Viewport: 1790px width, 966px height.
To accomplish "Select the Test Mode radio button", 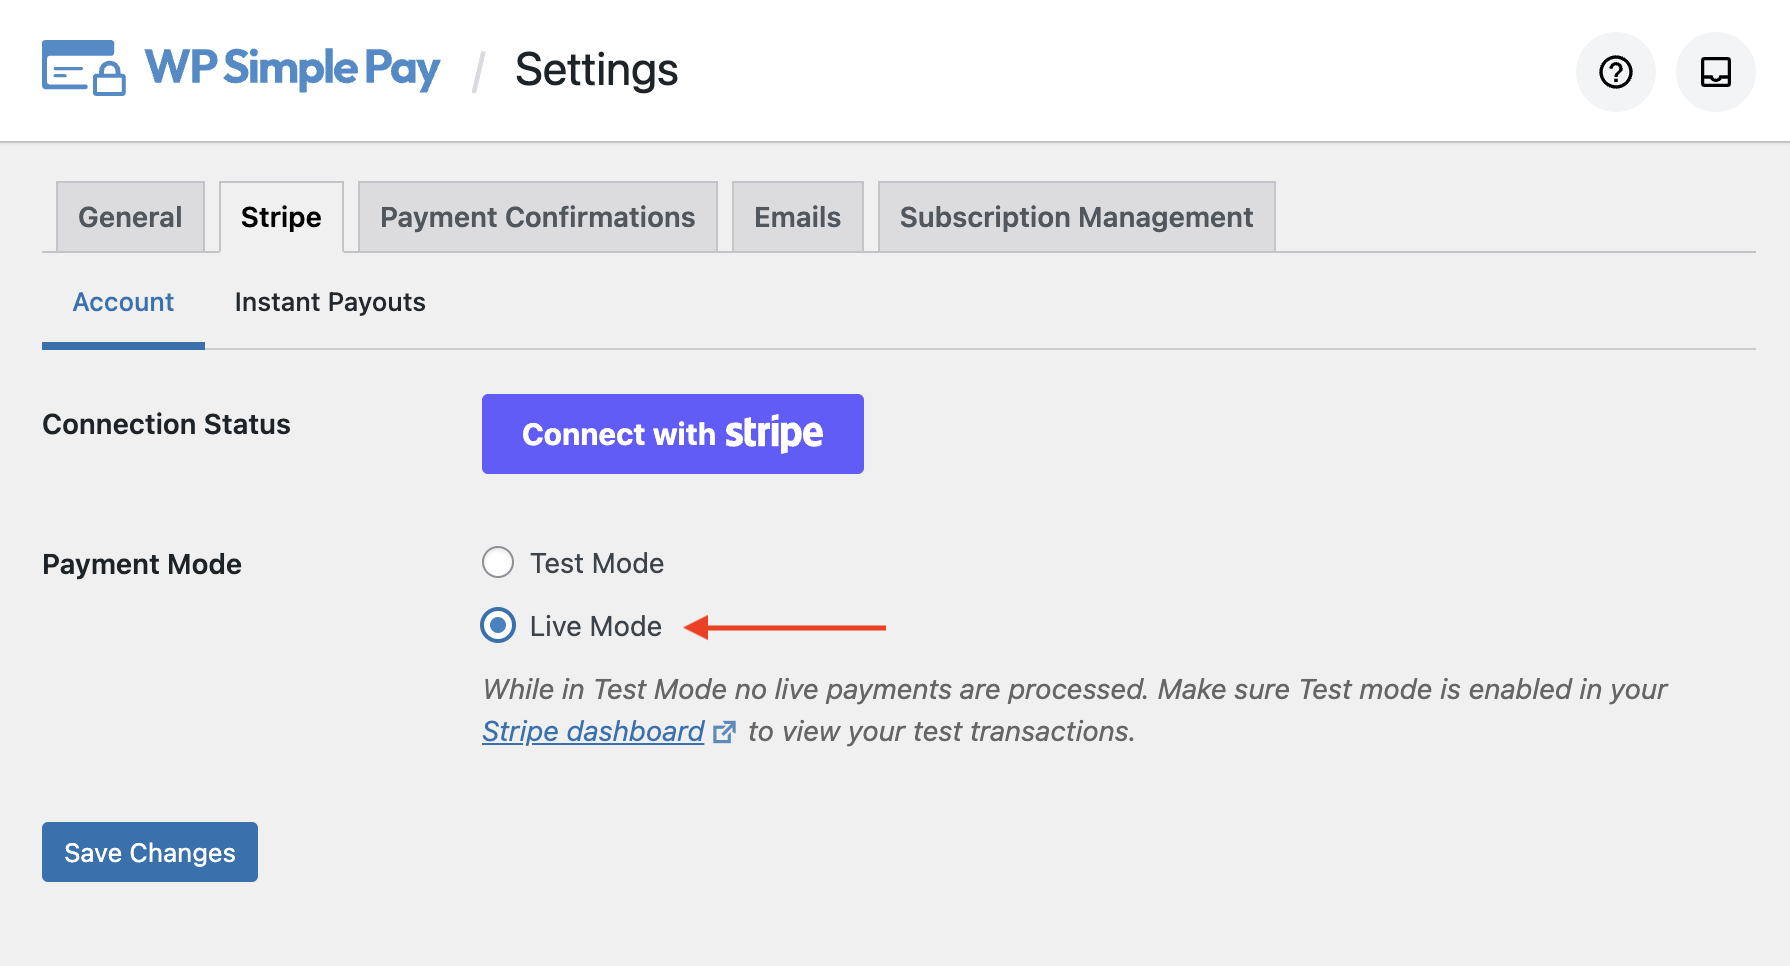I will (x=498, y=562).
